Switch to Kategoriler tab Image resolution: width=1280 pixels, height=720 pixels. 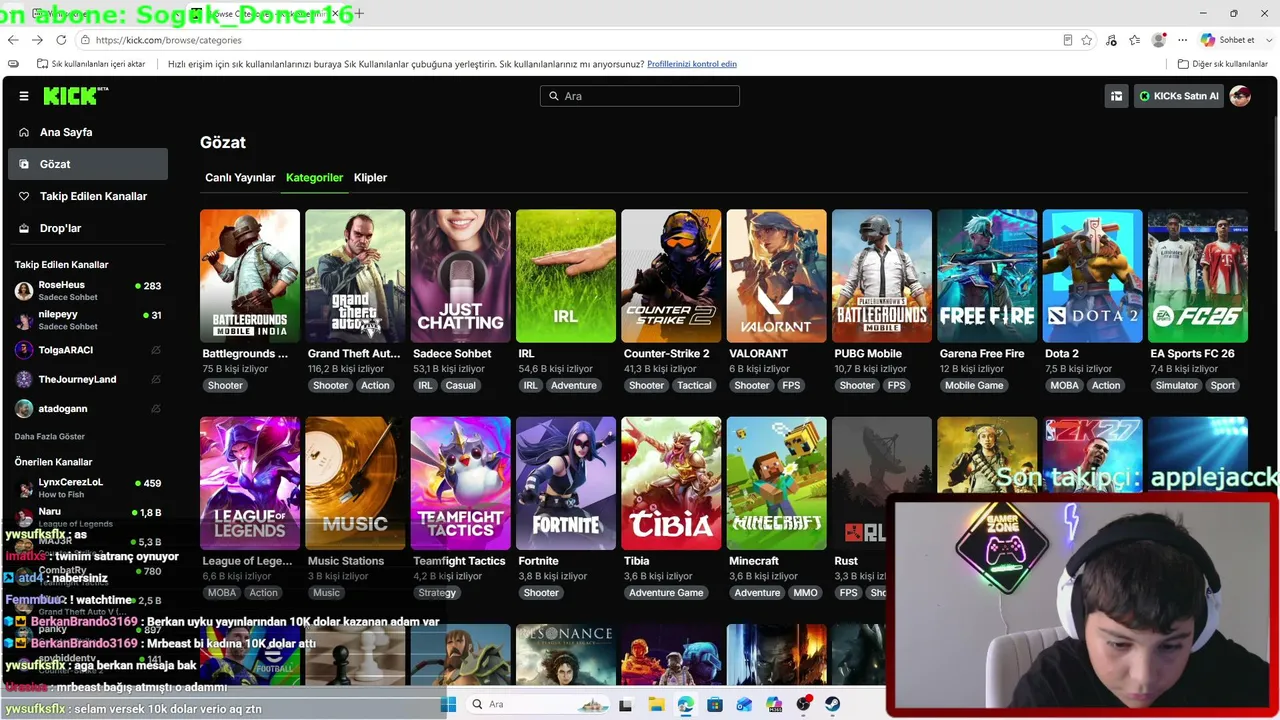coord(314,178)
